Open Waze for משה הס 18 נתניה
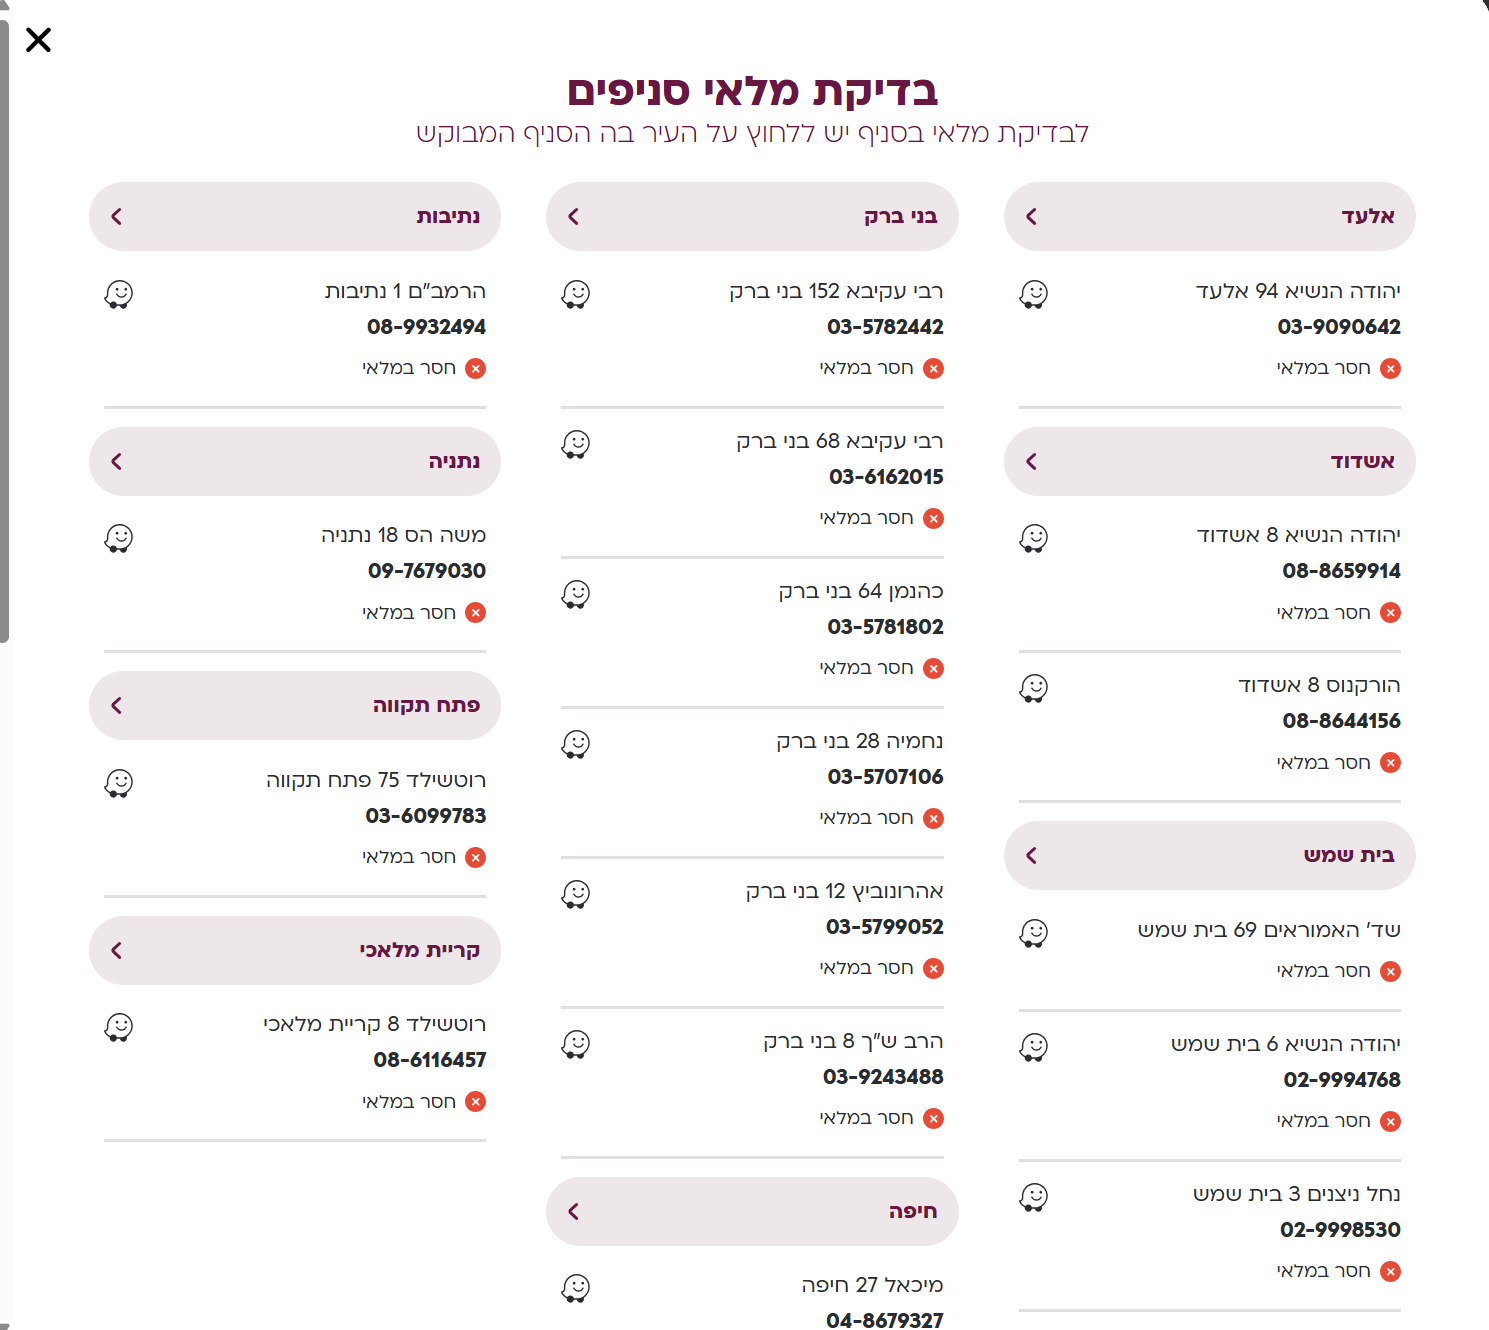 point(119,538)
